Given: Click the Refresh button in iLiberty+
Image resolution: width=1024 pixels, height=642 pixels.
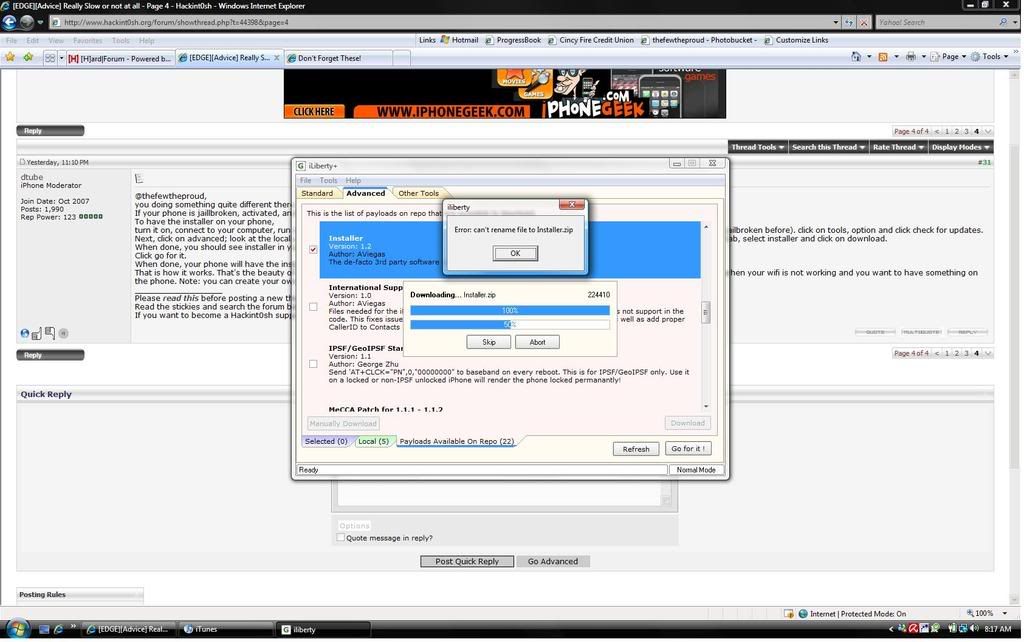Looking at the screenshot, I should click(x=636, y=449).
